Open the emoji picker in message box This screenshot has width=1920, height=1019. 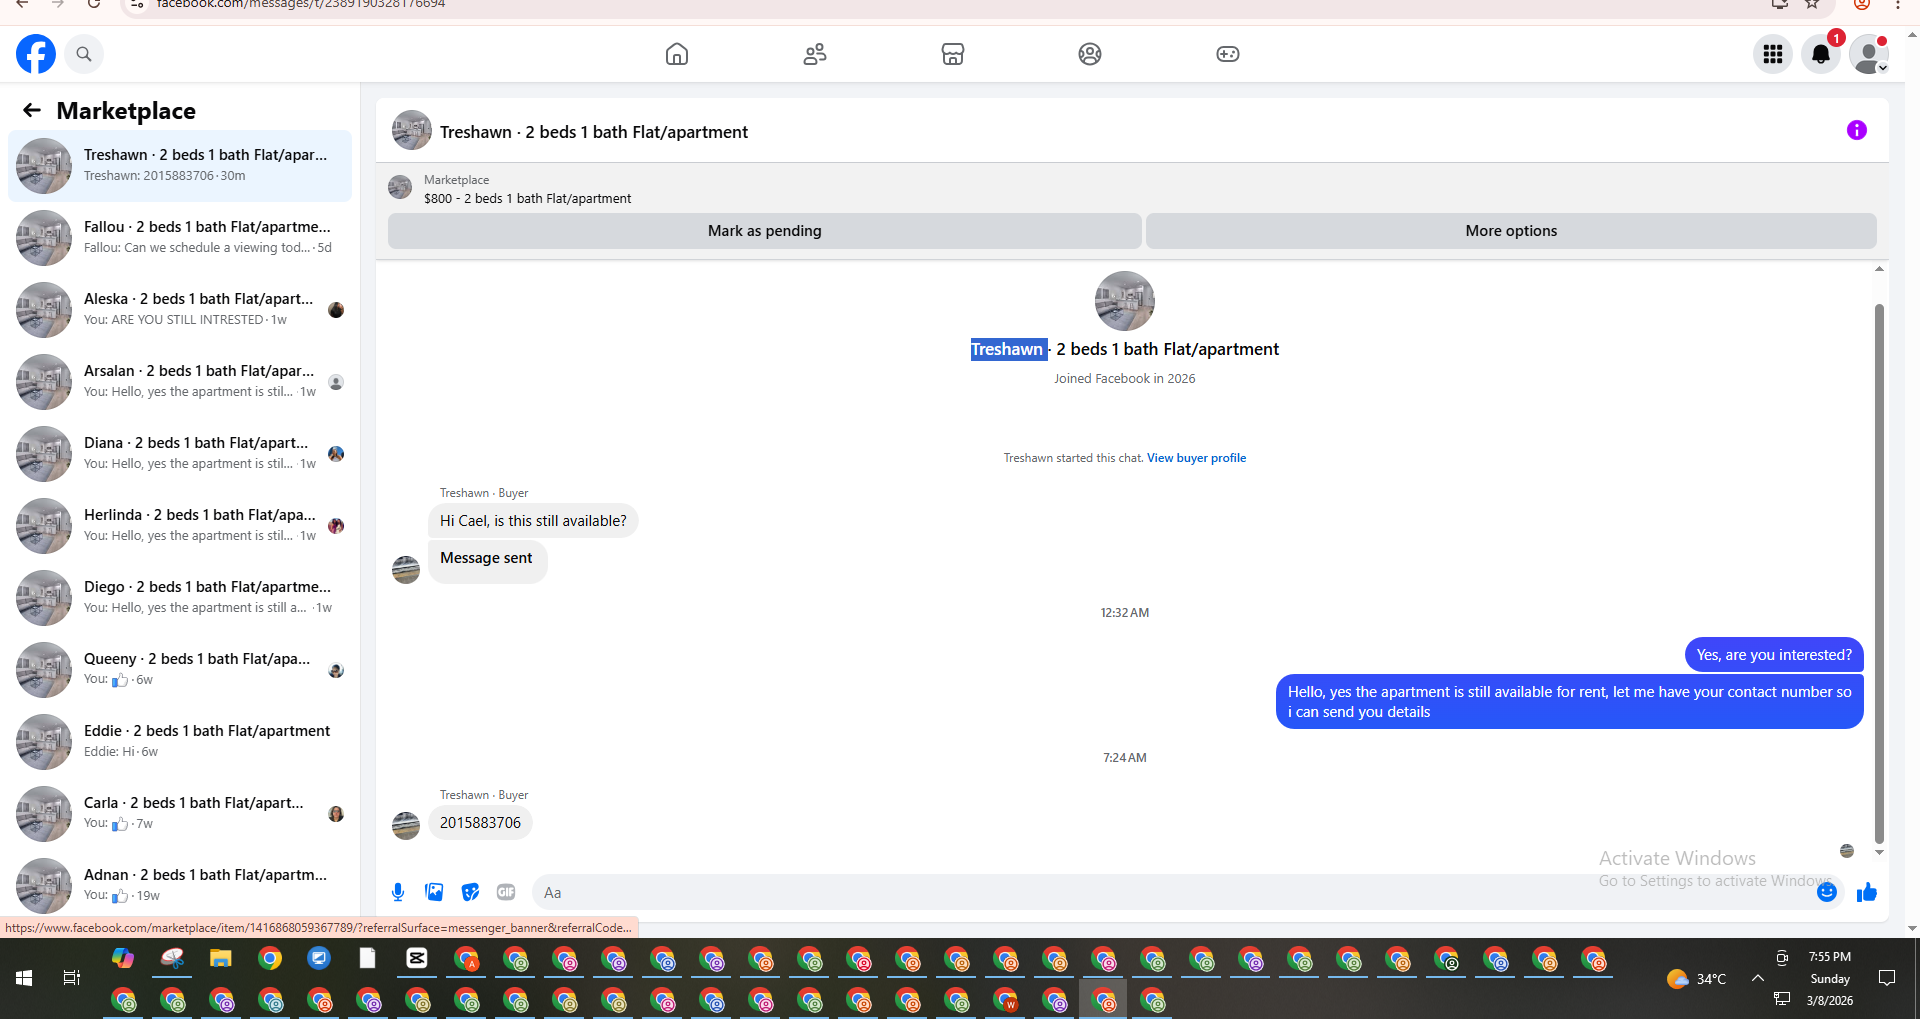(1826, 892)
